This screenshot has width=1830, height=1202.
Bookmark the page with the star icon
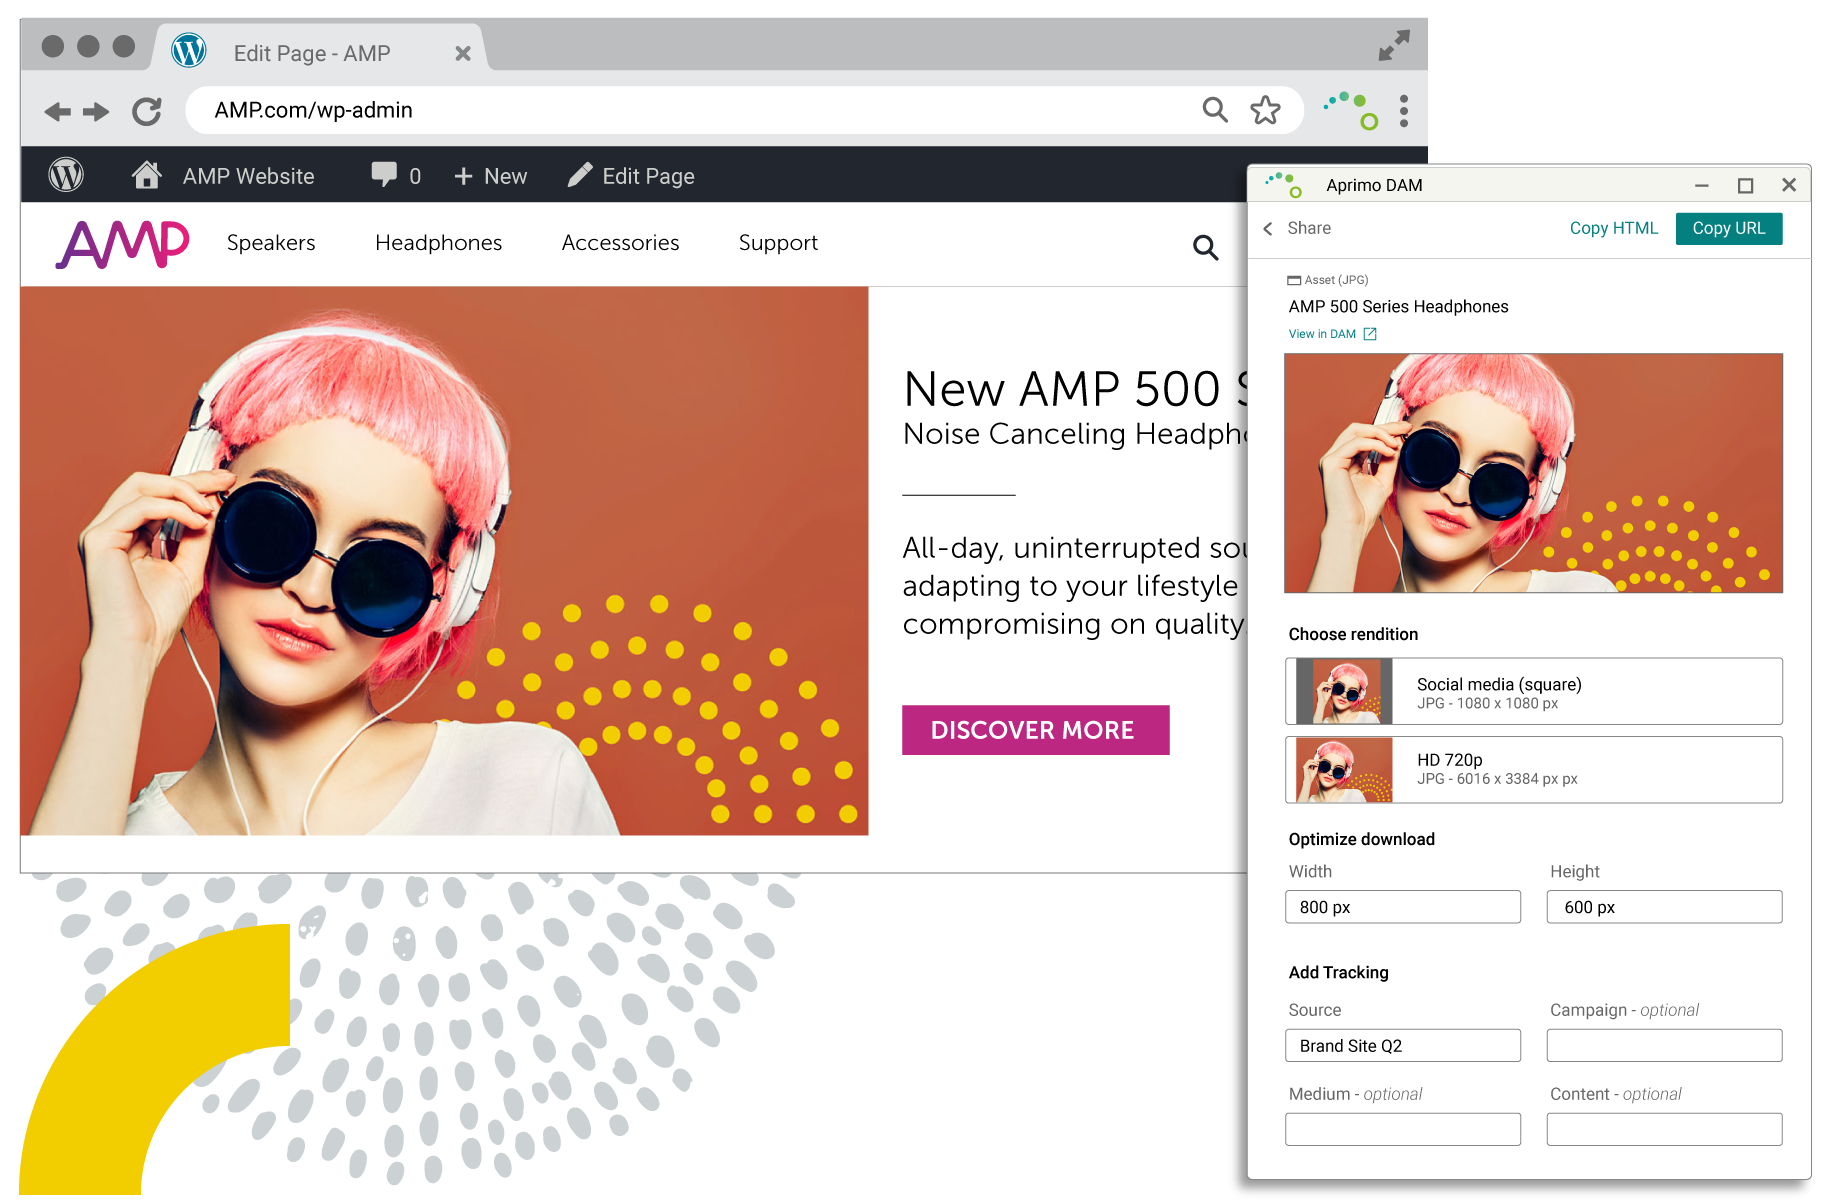click(1265, 110)
